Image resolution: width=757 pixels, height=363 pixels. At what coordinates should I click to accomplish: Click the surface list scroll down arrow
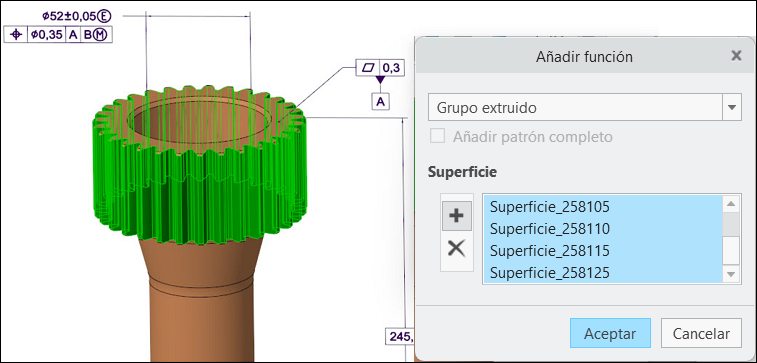coord(731,274)
